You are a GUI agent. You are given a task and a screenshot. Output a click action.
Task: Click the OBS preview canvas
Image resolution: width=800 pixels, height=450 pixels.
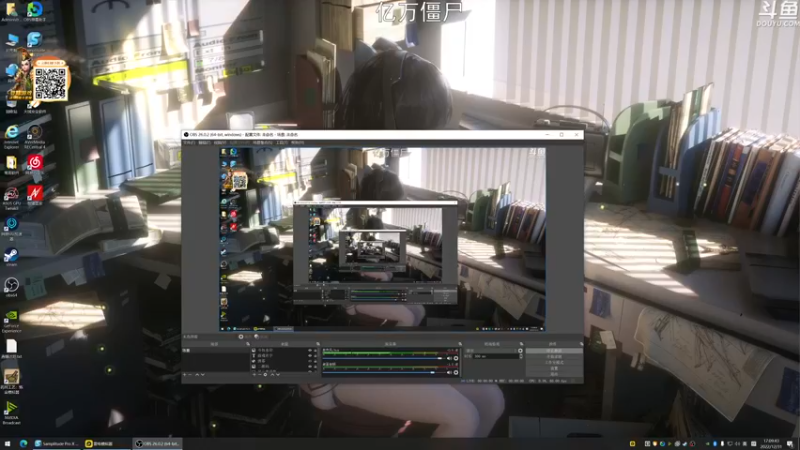tap(382, 239)
